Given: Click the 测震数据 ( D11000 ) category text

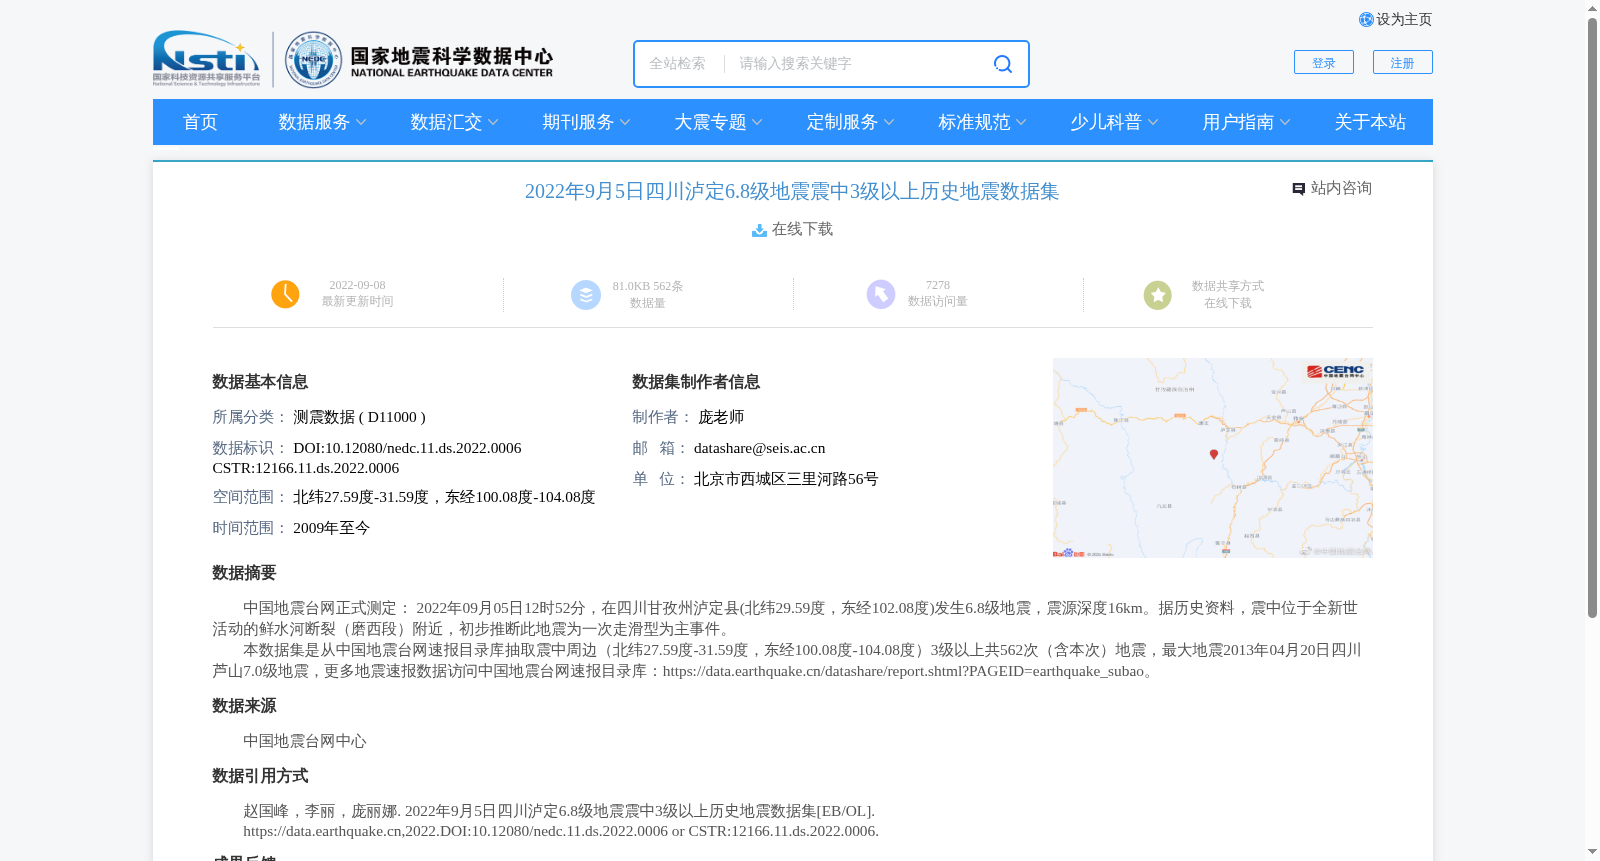Looking at the screenshot, I should [359, 418].
